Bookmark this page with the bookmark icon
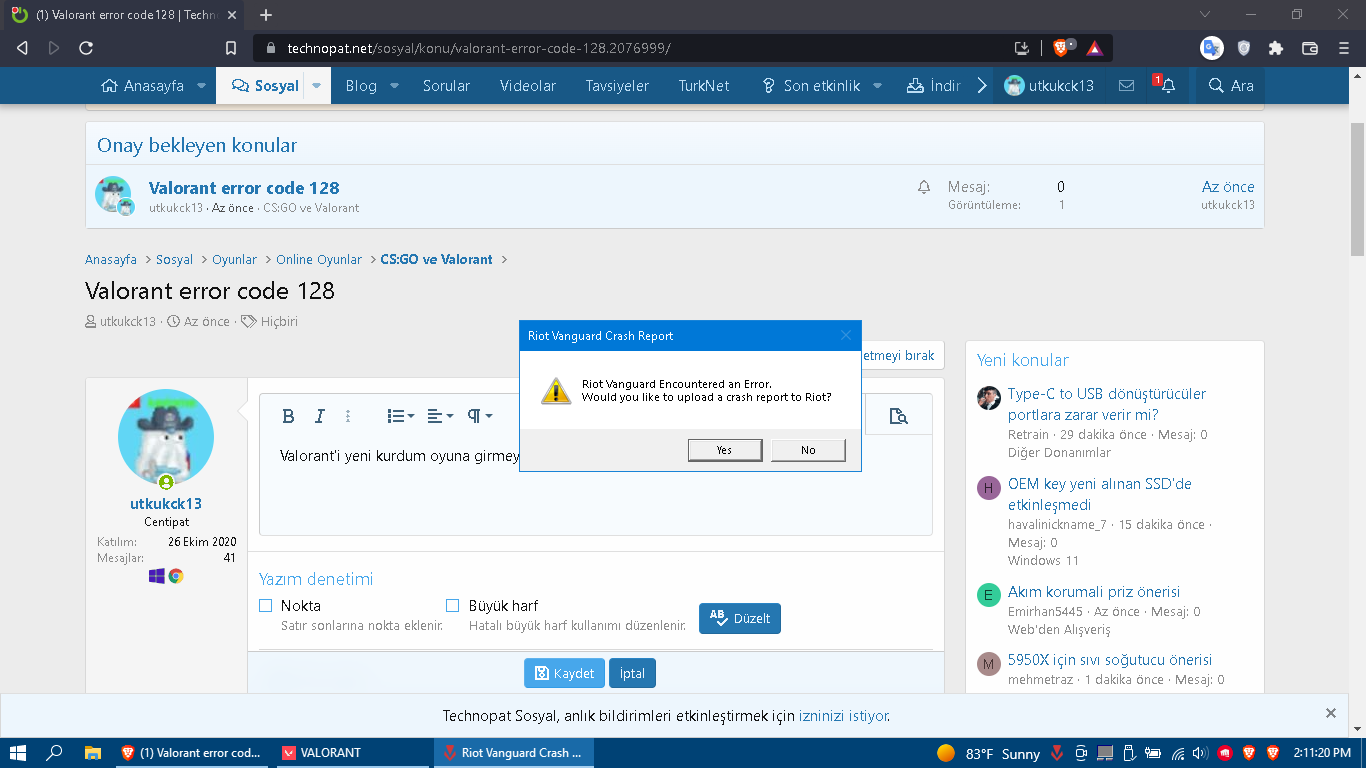Screen dimensions: 1366x768 pyautogui.click(x=231, y=48)
